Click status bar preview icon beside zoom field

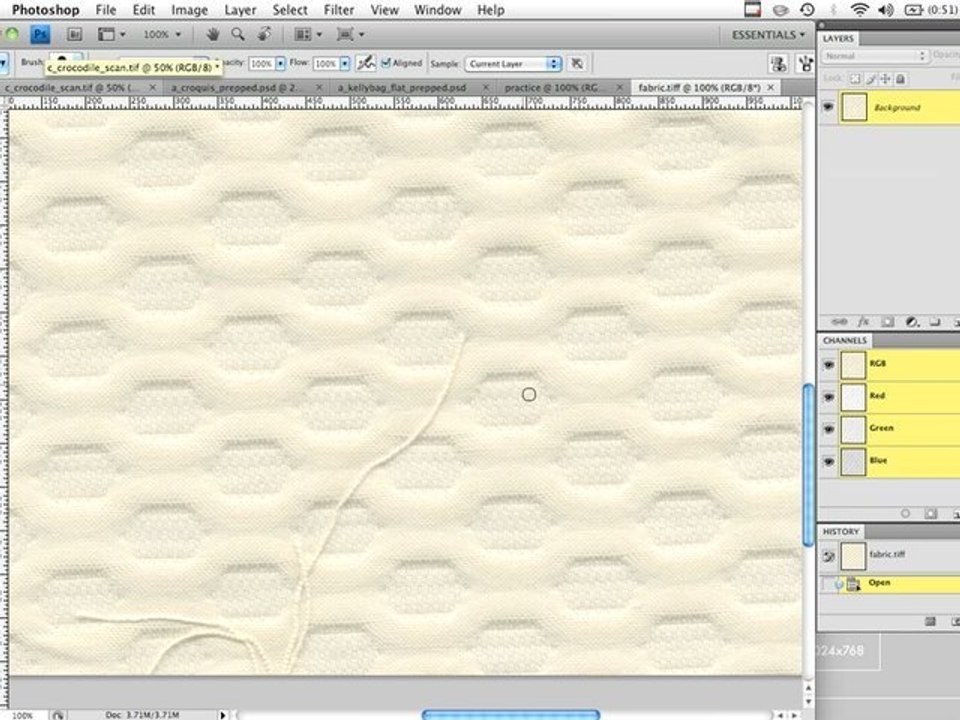[58, 714]
